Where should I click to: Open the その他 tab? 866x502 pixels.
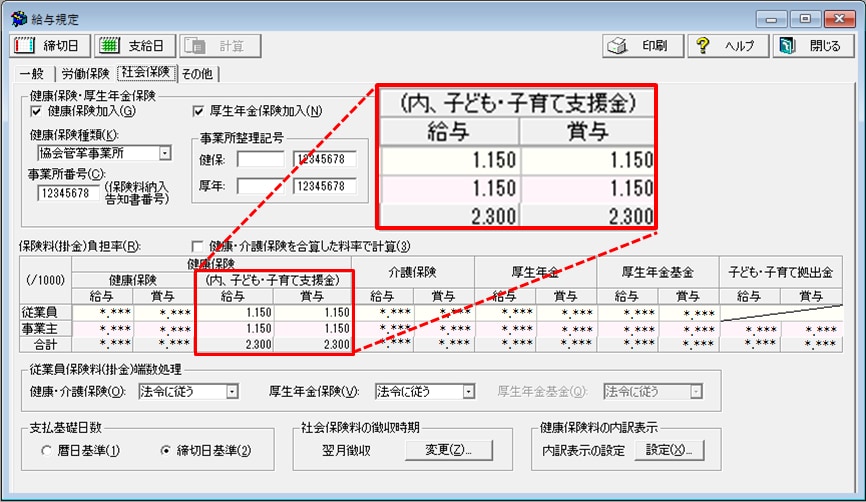(198, 73)
